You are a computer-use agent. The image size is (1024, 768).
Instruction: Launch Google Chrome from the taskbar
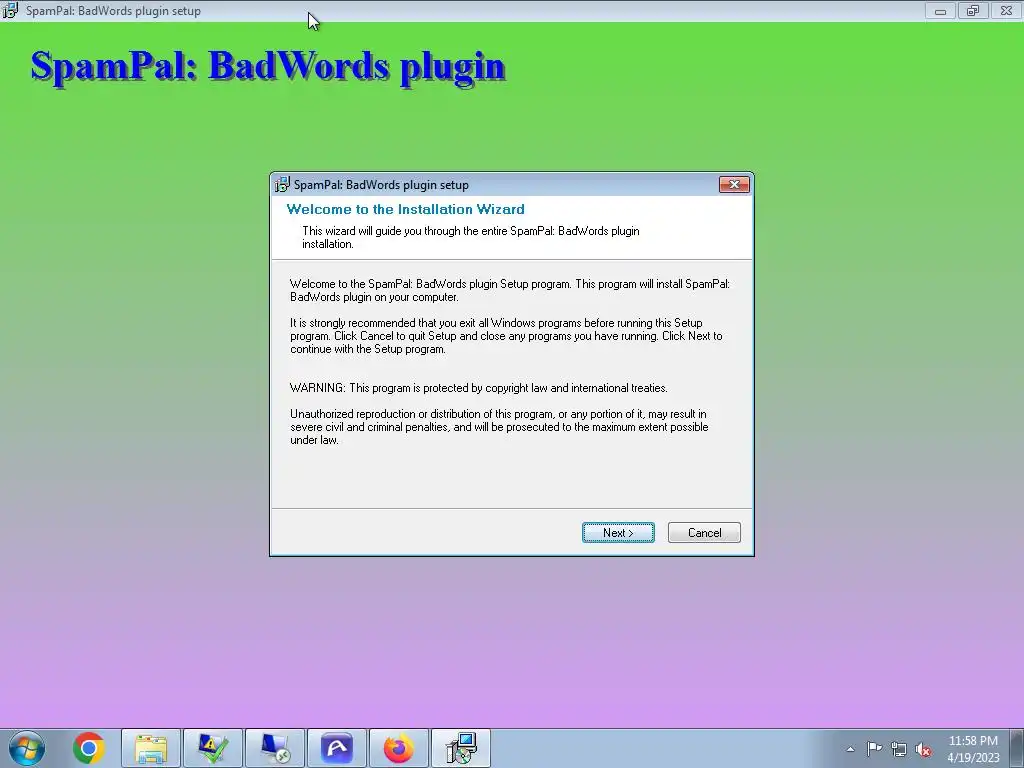click(x=89, y=748)
